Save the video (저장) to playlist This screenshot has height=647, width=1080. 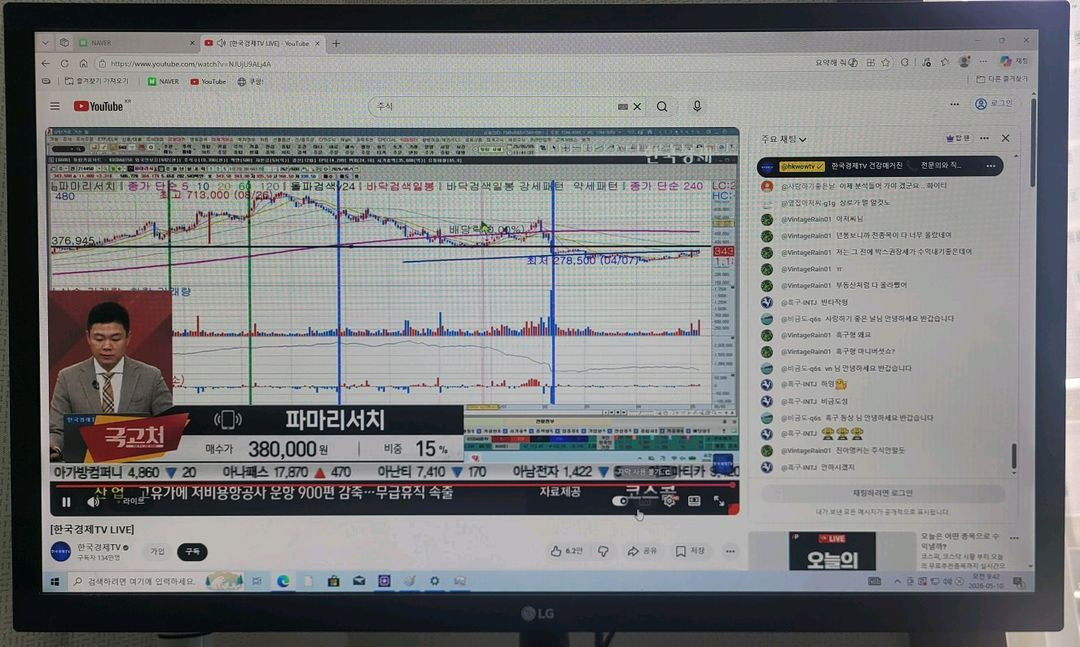coord(690,551)
